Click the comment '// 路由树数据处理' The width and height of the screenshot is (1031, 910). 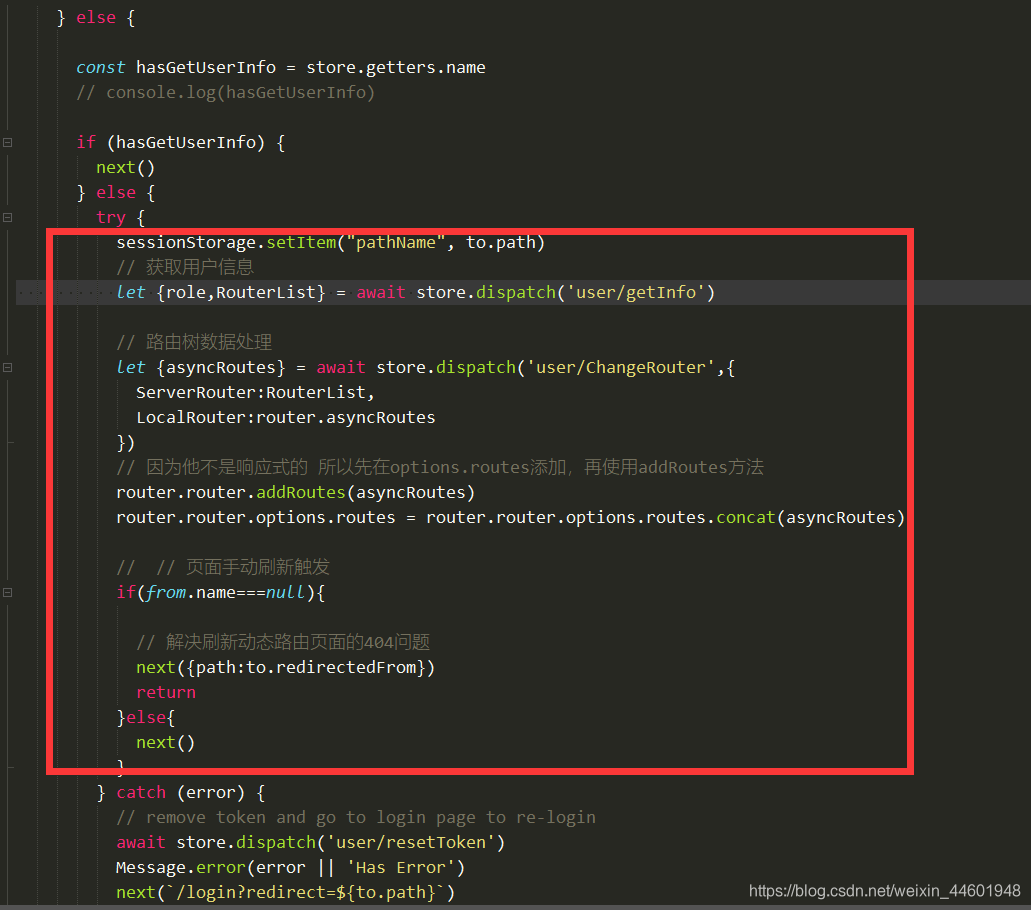pyautogui.click(x=194, y=342)
